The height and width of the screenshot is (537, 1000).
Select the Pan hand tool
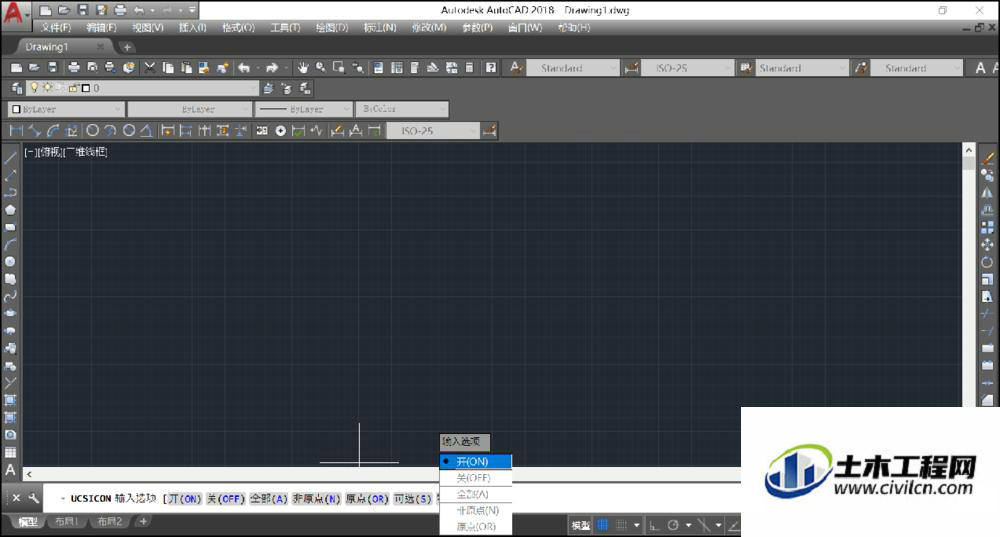click(303, 68)
